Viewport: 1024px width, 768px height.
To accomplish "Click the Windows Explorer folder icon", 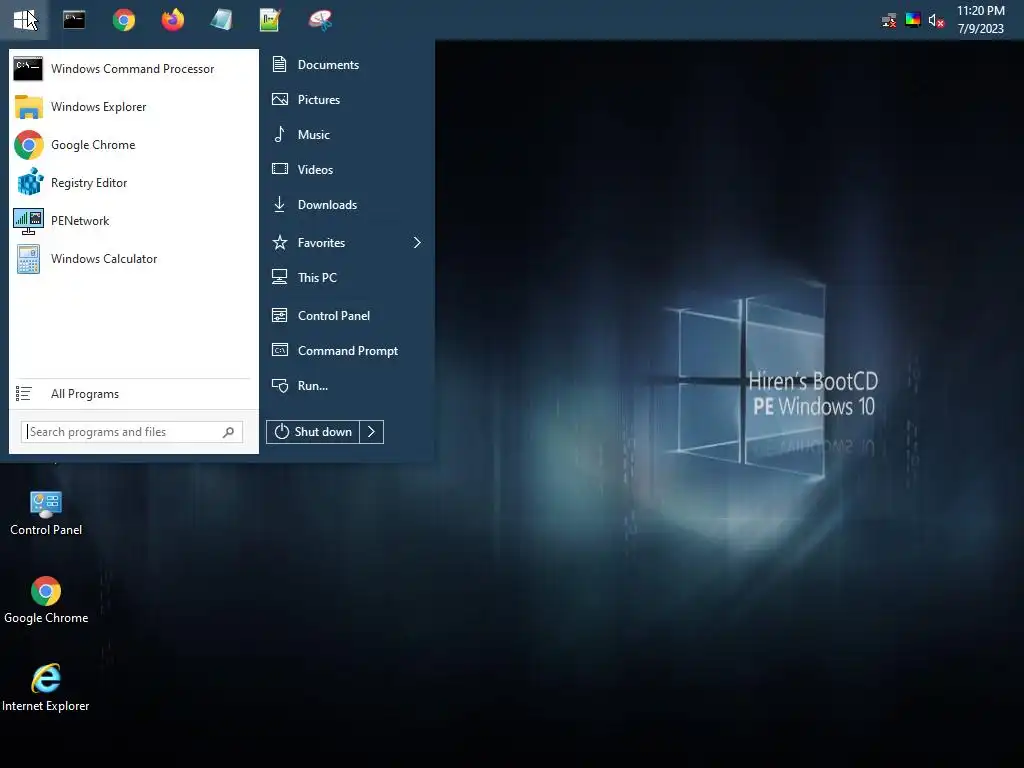I will (28, 106).
